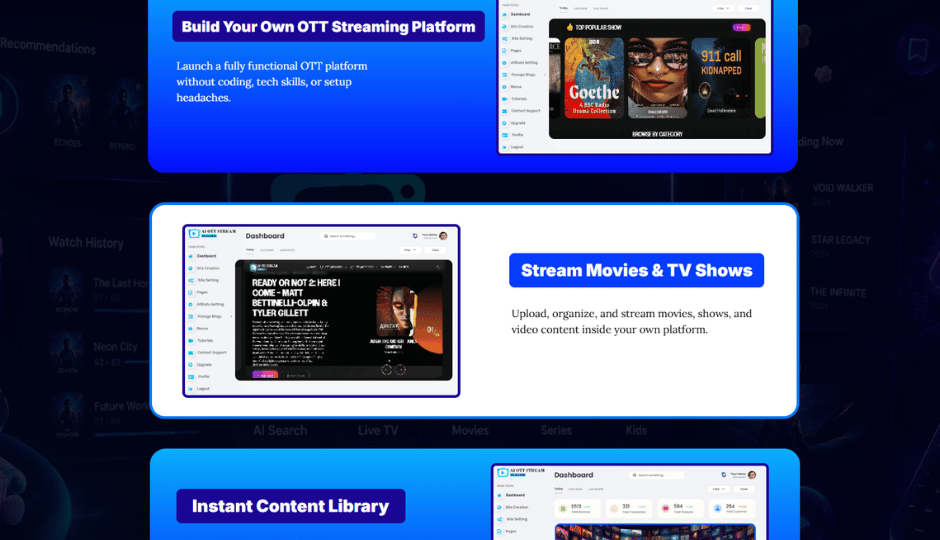Open Contact Support icon in Stream Movies card's sidebar
The image size is (940, 540).
click(191, 352)
